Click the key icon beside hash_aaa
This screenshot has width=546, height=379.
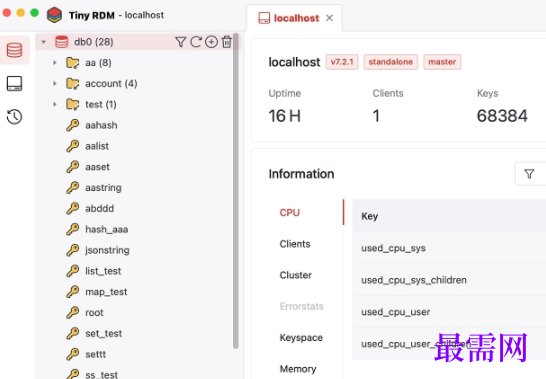click(73, 229)
